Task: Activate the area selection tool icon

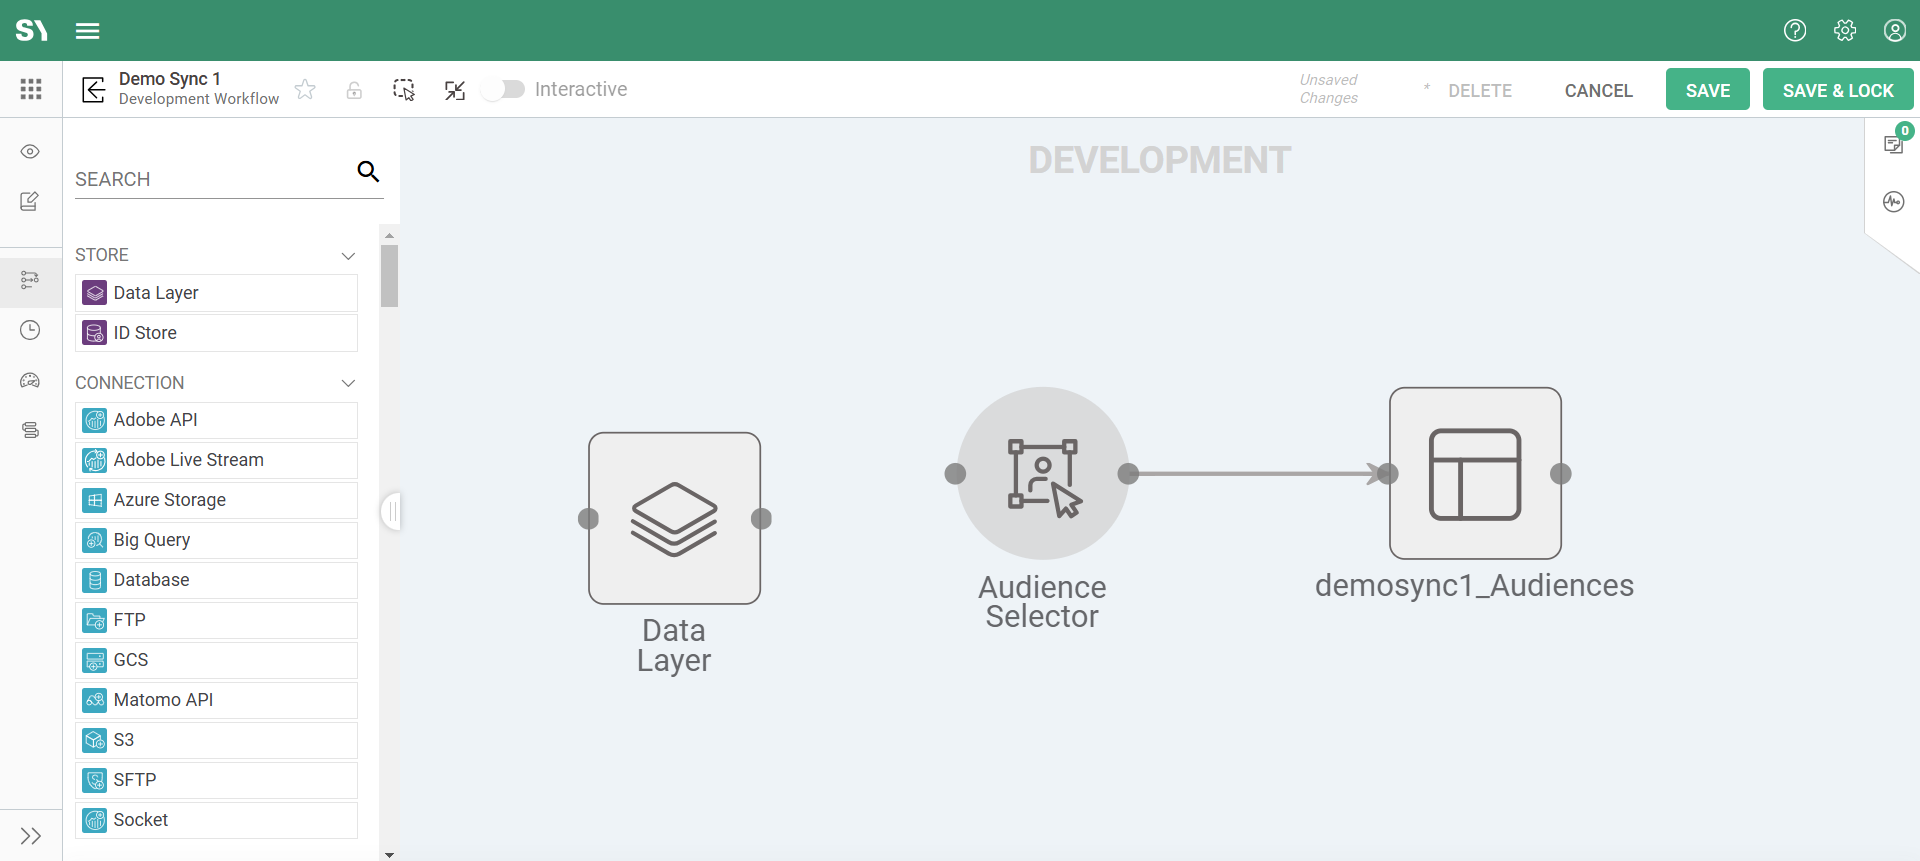Action: point(404,90)
